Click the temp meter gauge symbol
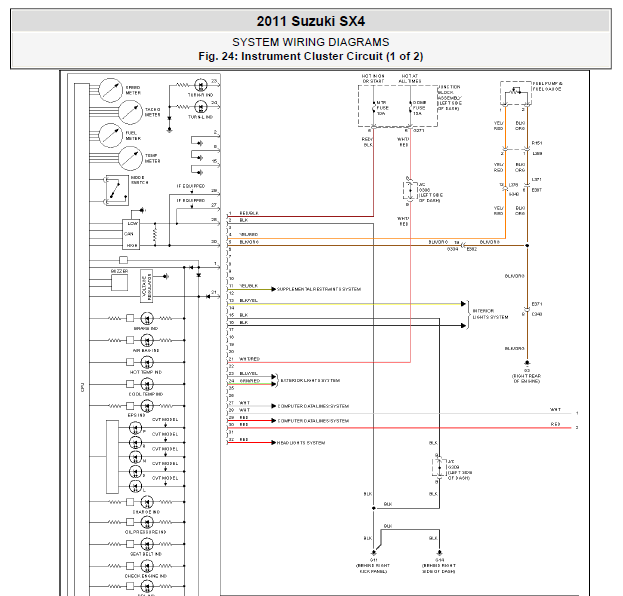 click(130, 158)
